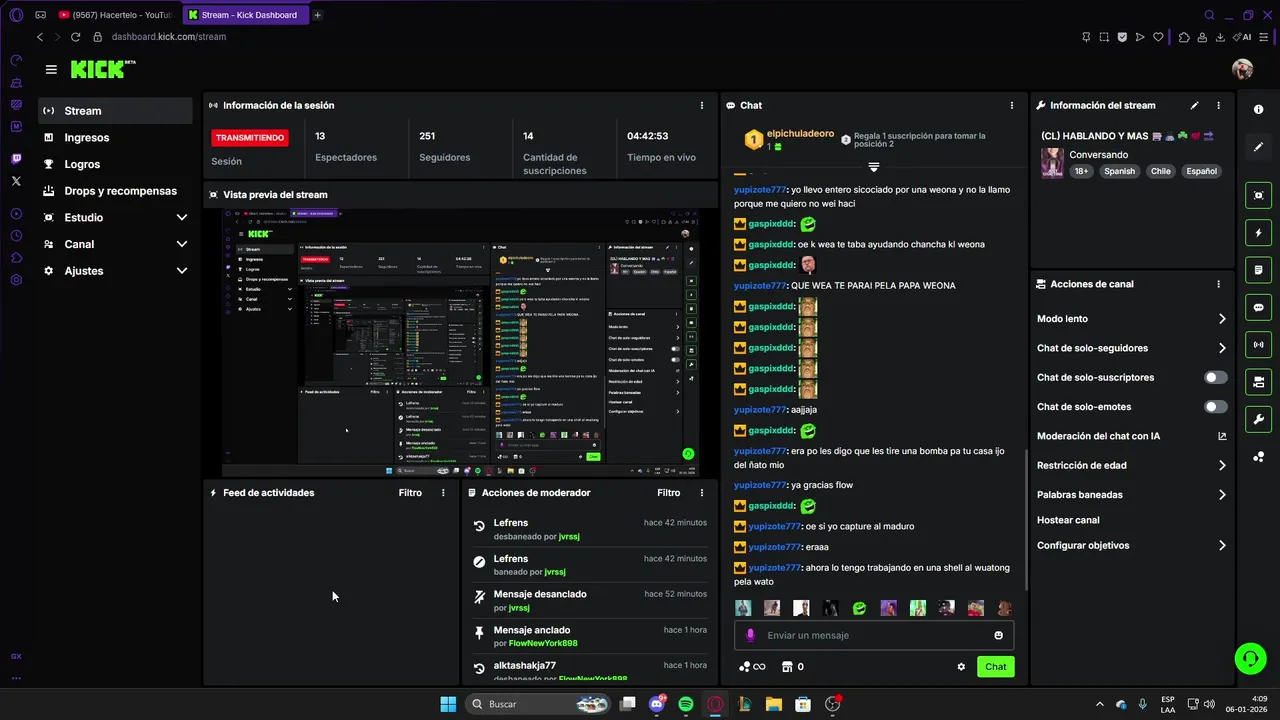Open FlowNewYork898 link under Mensaje anclado
This screenshot has width=1280, height=720.
[543, 643]
